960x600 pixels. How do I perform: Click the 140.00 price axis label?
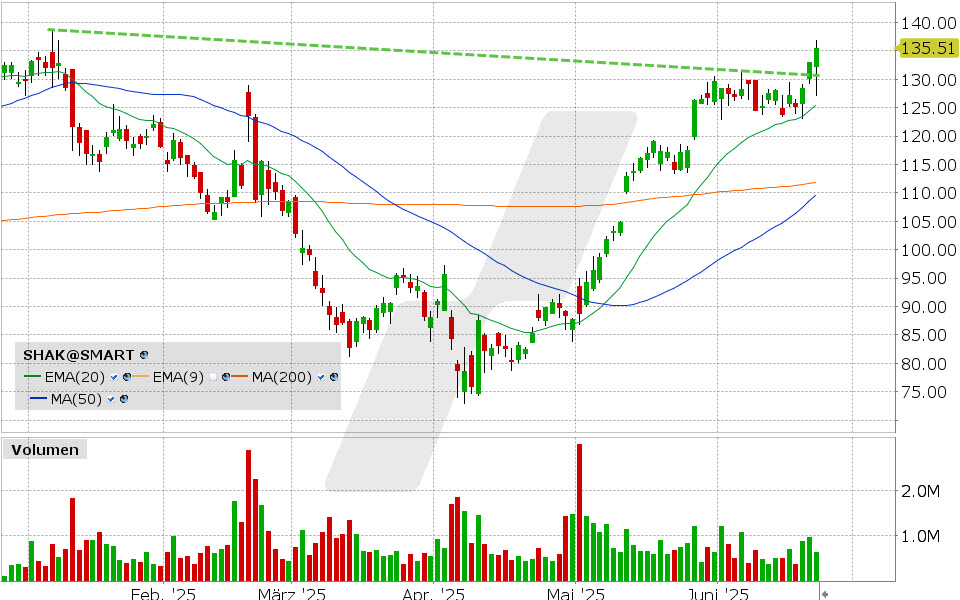click(x=928, y=23)
